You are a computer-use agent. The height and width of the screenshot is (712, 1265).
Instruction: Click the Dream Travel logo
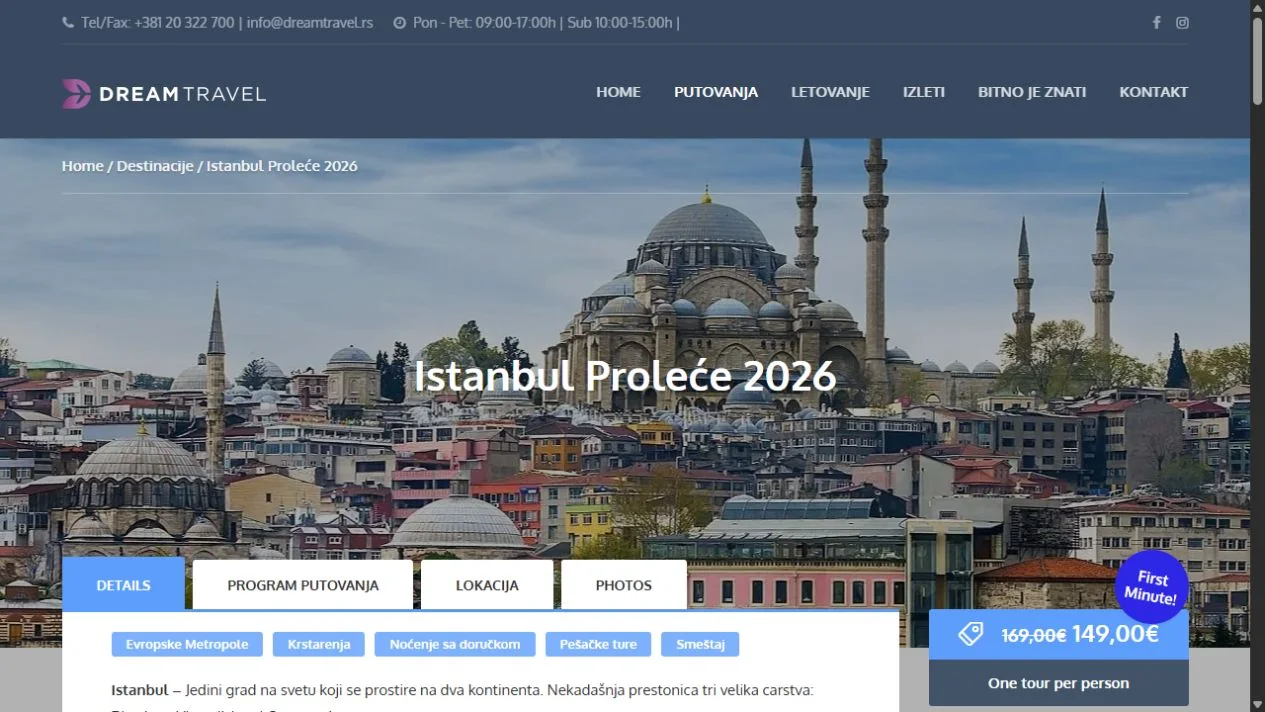point(164,93)
